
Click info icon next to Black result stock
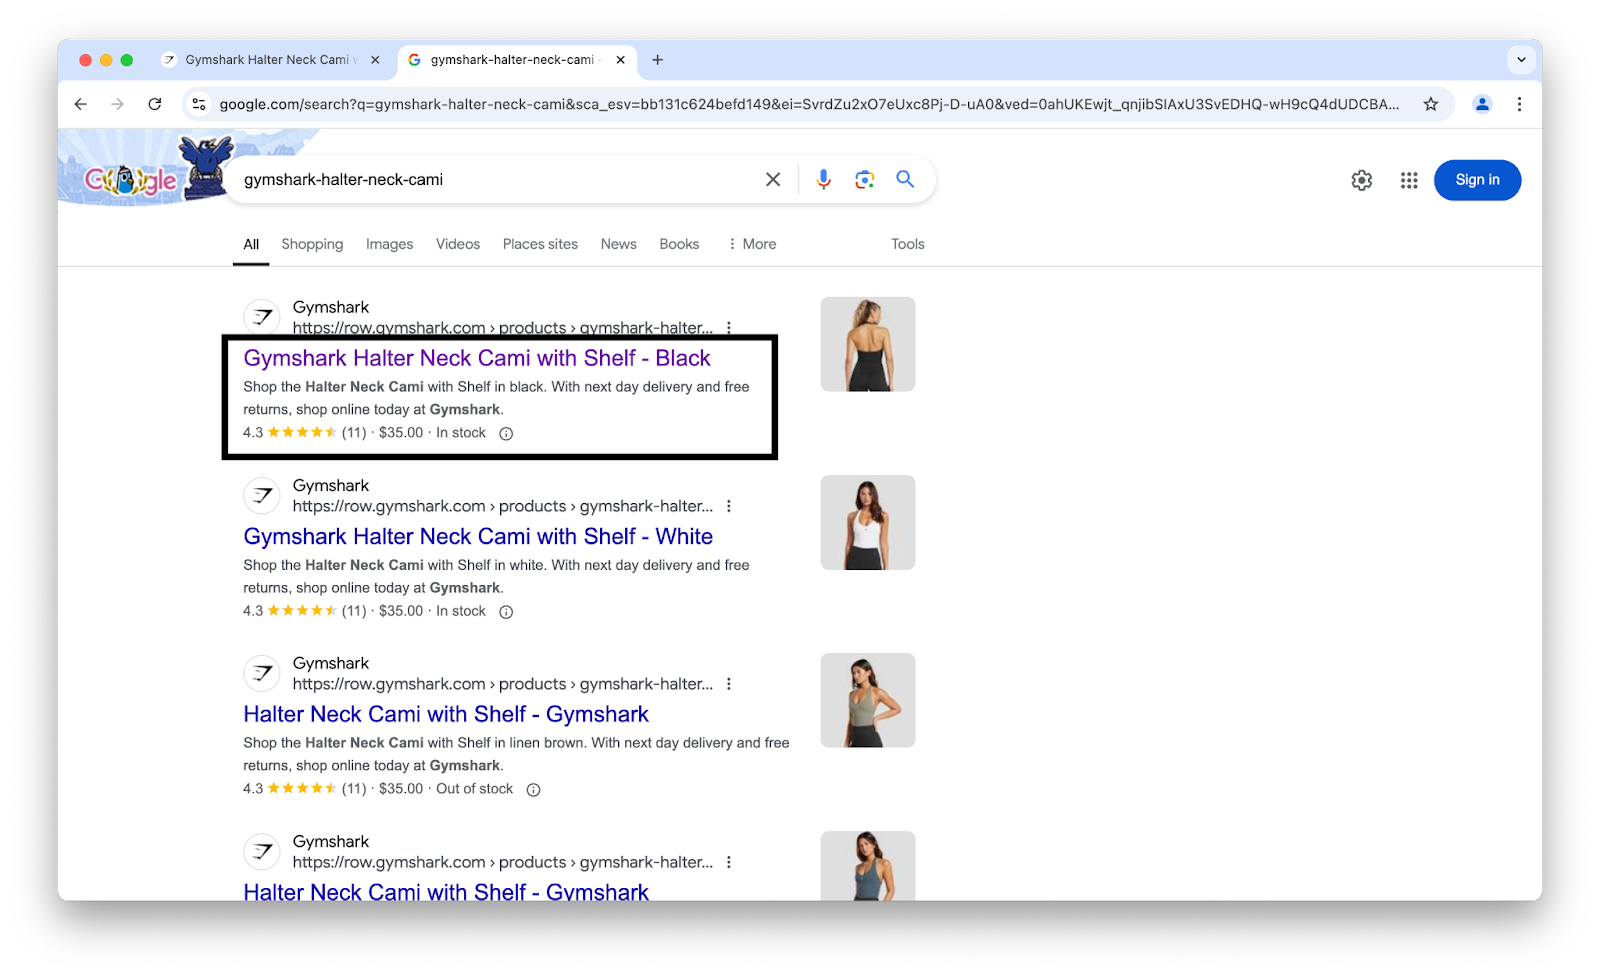click(506, 433)
